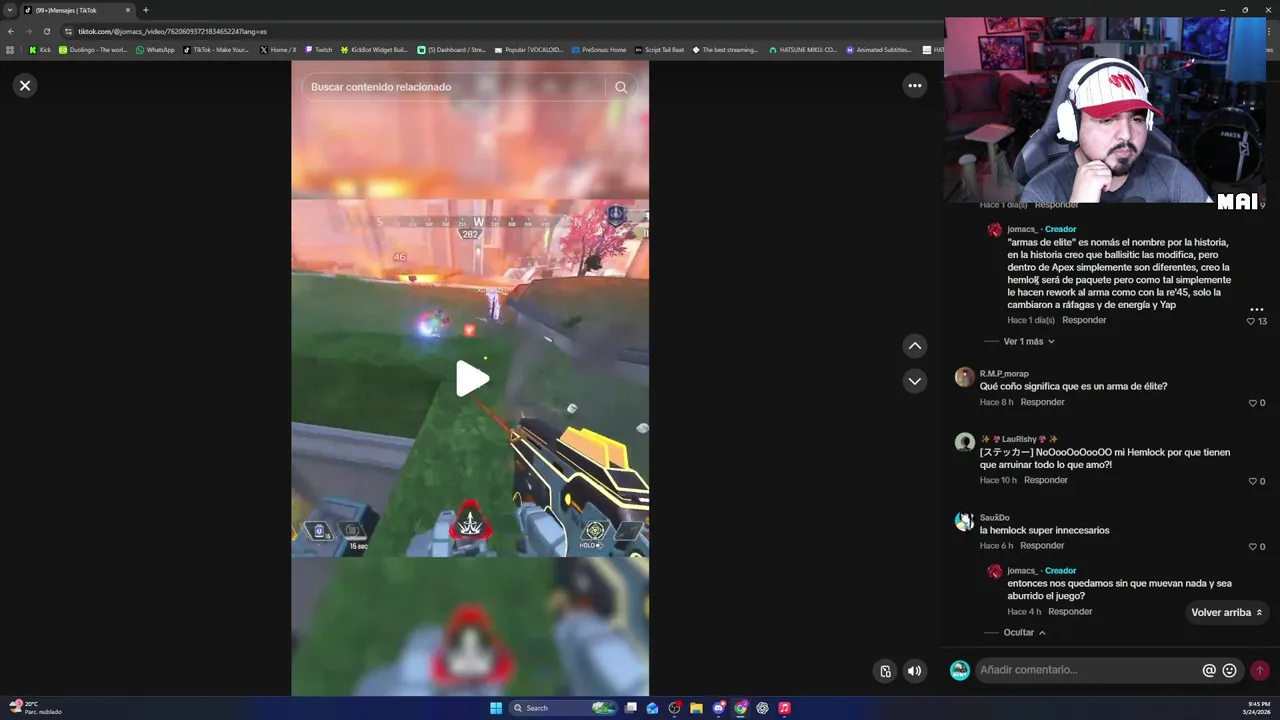Open Apple Music from the taskbar

(x=784, y=708)
